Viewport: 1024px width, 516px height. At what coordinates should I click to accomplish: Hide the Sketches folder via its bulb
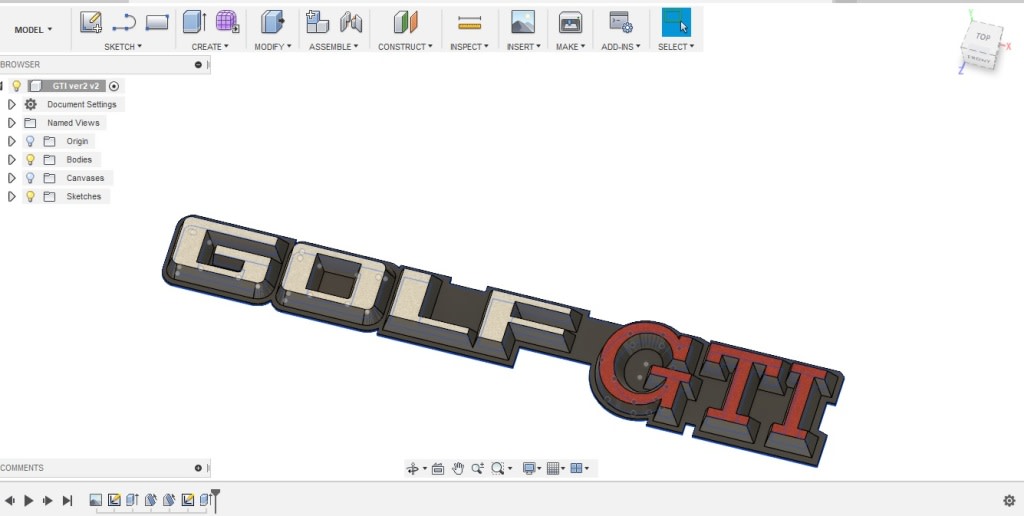(x=29, y=196)
